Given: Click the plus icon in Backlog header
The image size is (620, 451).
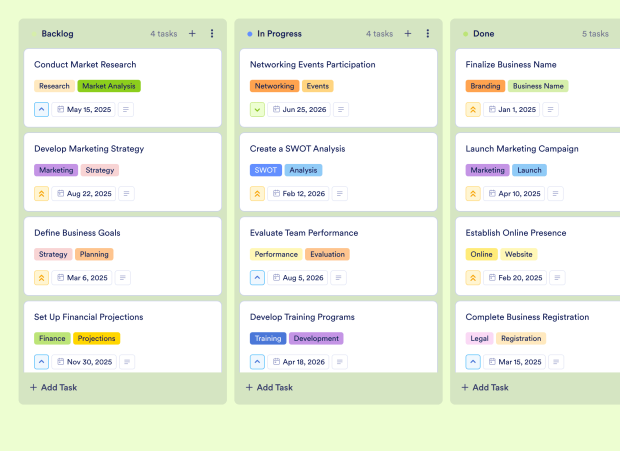Looking at the screenshot, I should pos(192,34).
